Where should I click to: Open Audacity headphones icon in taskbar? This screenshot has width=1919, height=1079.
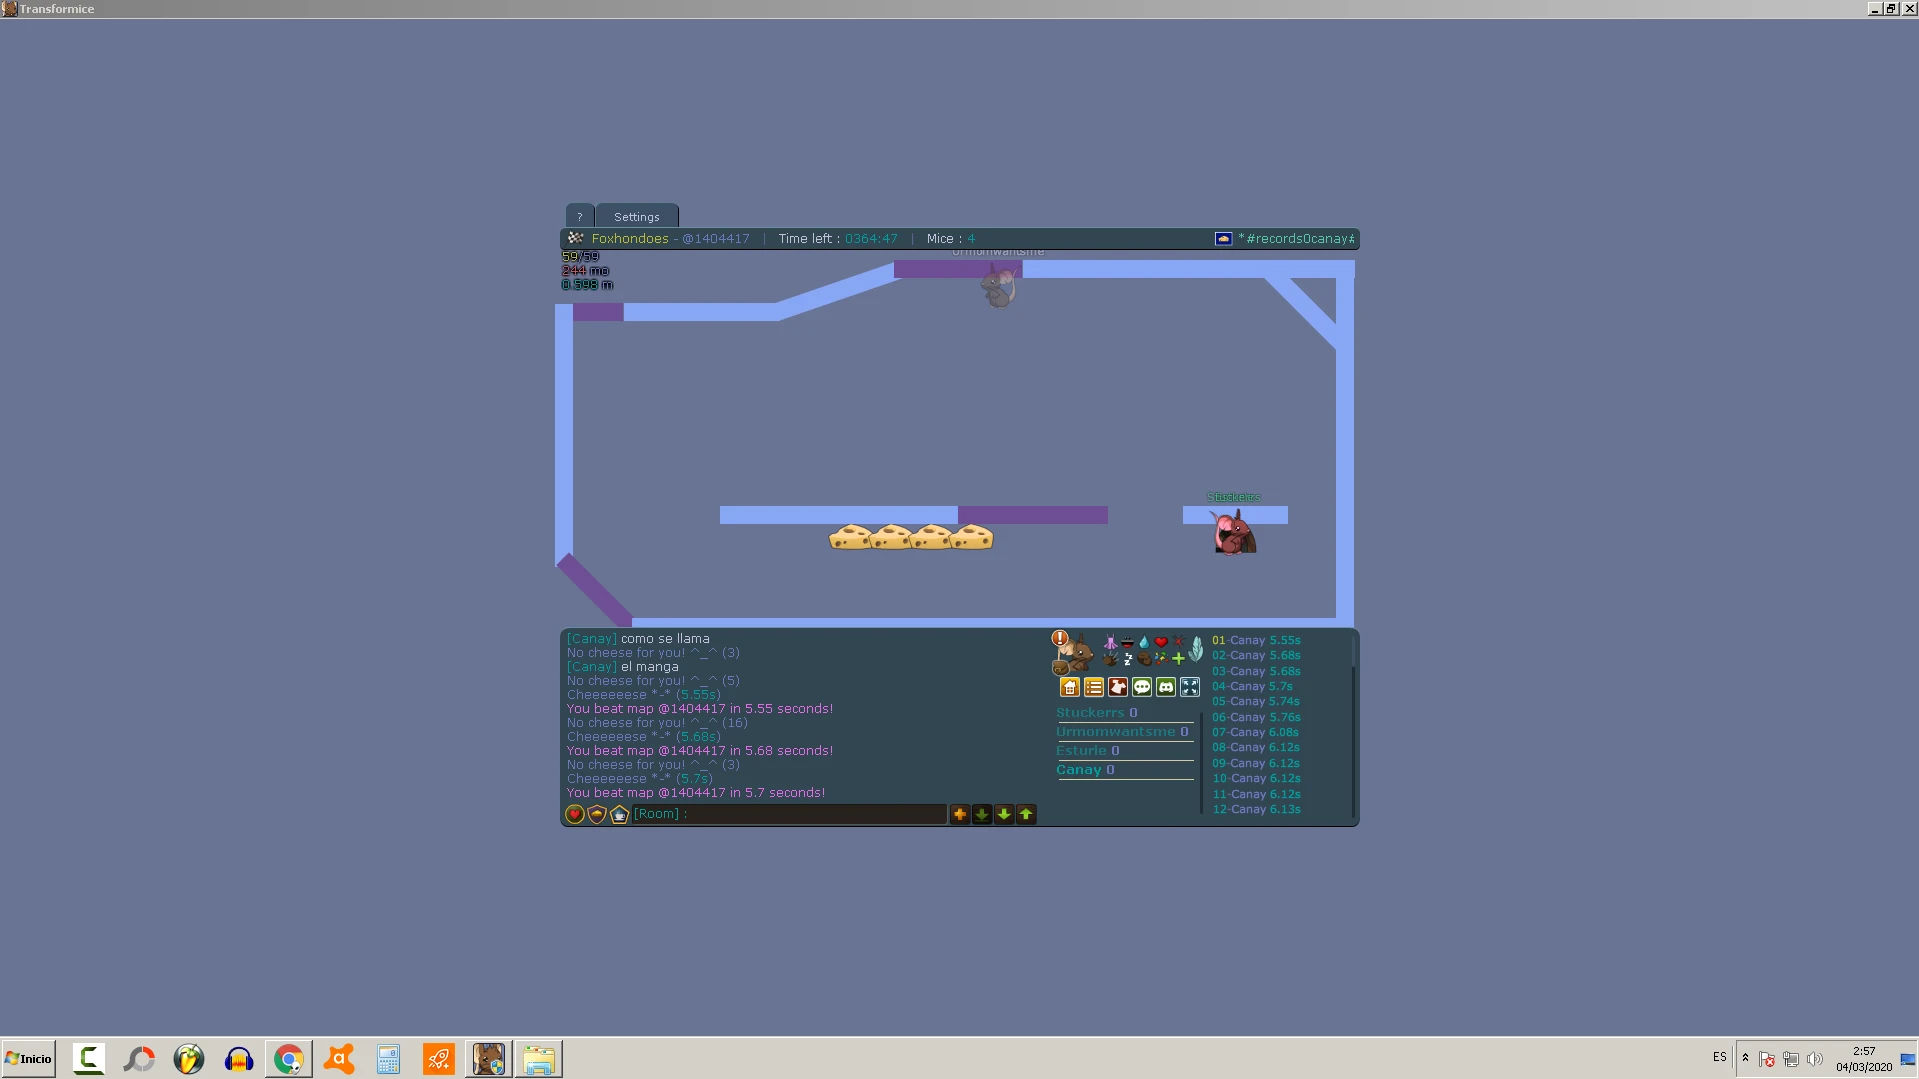coord(239,1059)
